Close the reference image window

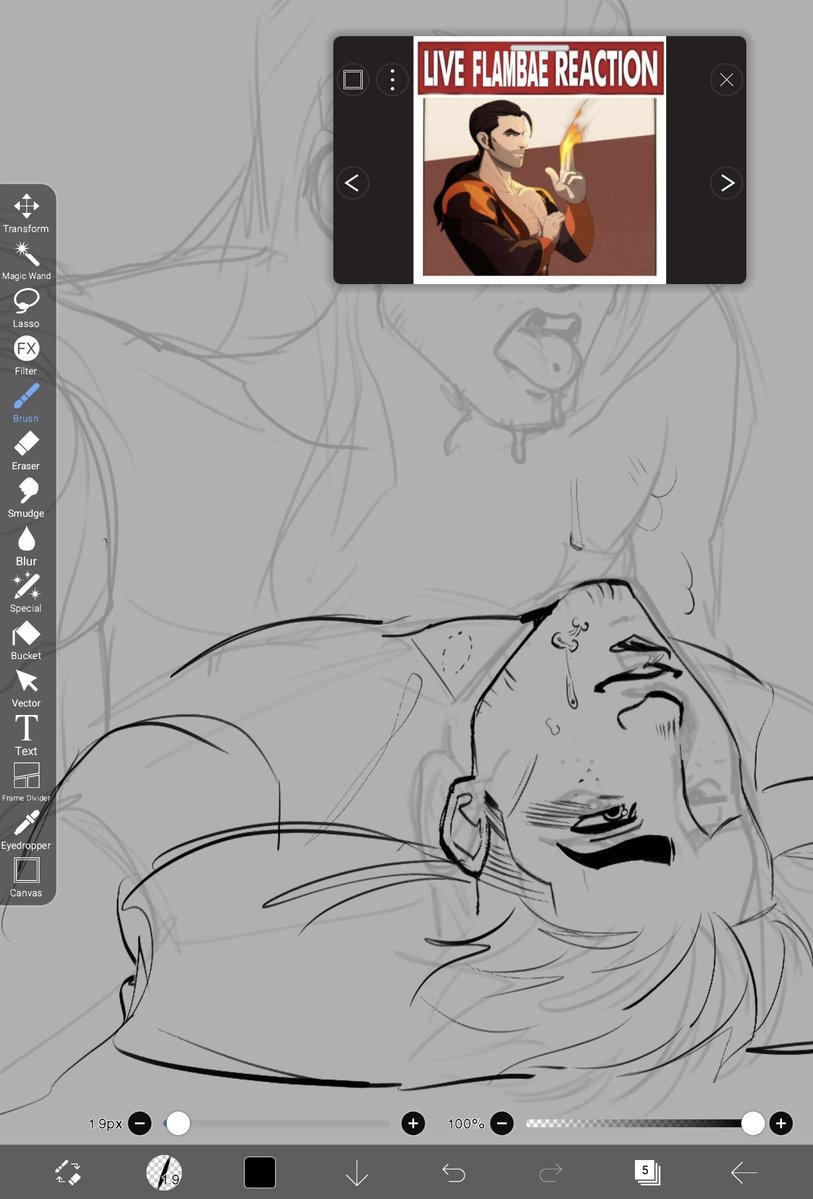pyautogui.click(x=727, y=80)
